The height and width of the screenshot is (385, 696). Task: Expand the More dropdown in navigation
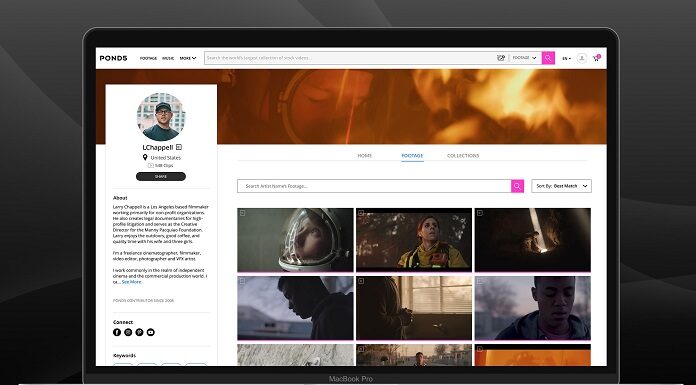(x=188, y=58)
